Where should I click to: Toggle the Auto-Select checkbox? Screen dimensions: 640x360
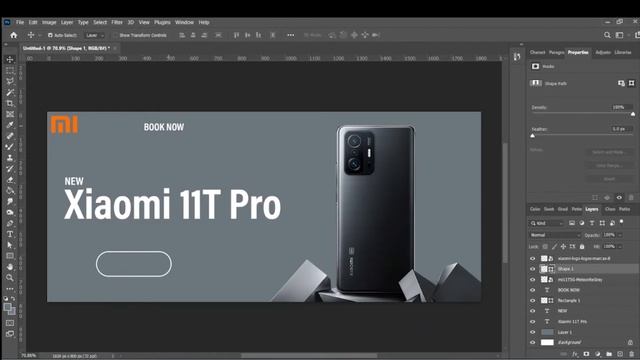click(50, 35)
